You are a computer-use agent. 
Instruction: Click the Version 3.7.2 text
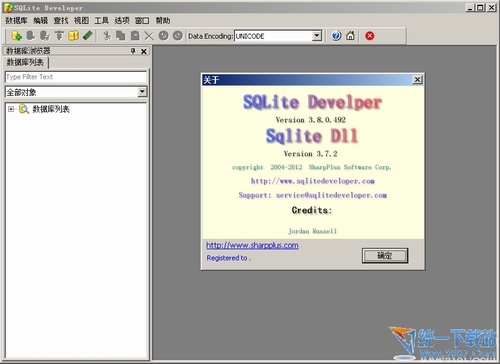310,154
